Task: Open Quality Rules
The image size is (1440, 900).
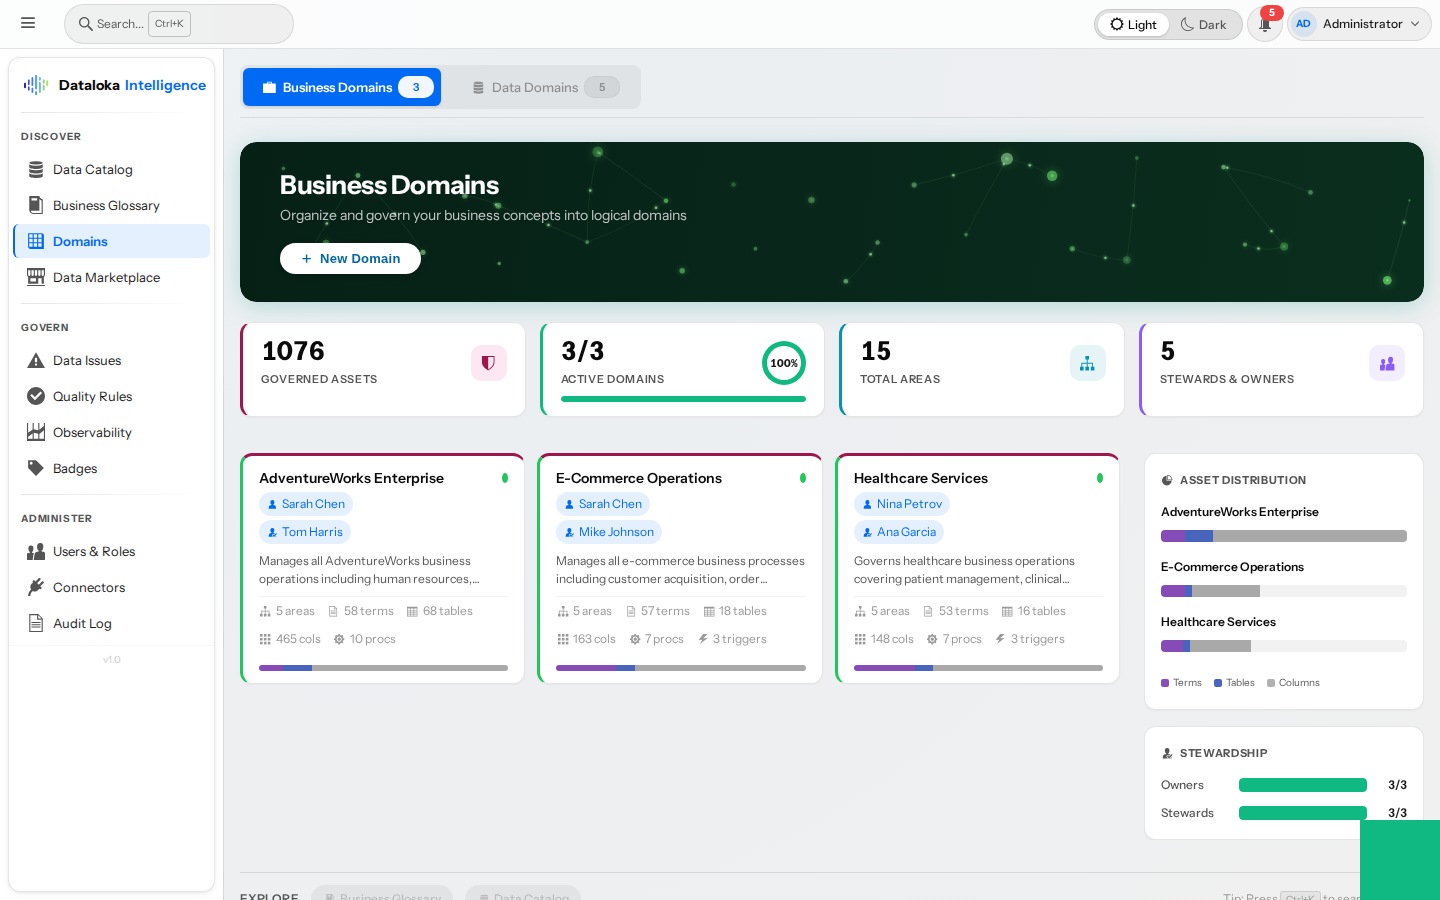Action: point(91,396)
